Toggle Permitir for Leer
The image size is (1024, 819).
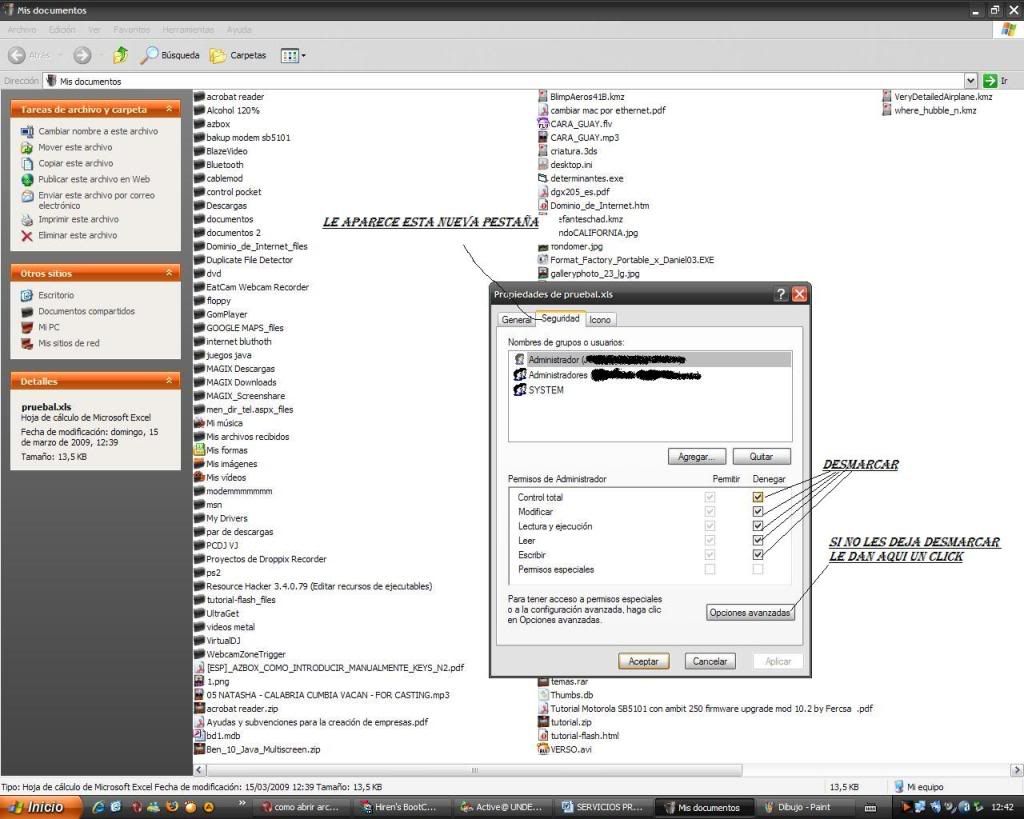click(x=710, y=540)
